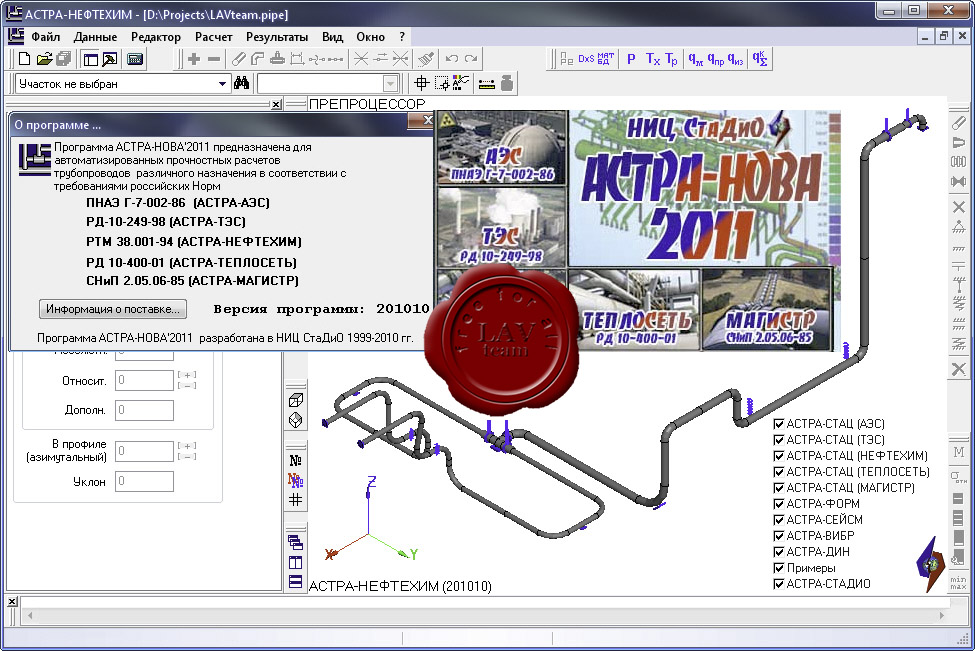Image resolution: width=975 pixels, height=651 pixels.
Task: Toggle АСТРА-ДИН checkbox
Action: click(779, 552)
